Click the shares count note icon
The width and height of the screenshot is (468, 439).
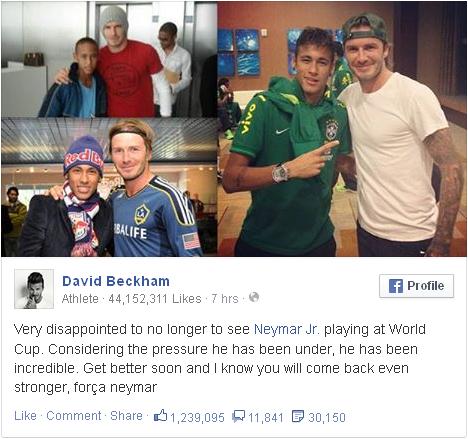[x=298, y=416]
